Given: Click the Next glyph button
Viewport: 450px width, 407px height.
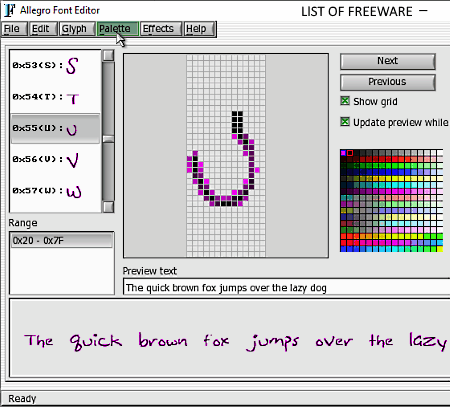Looking at the screenshot, I should pyautogui.click(x=388, y=61).
